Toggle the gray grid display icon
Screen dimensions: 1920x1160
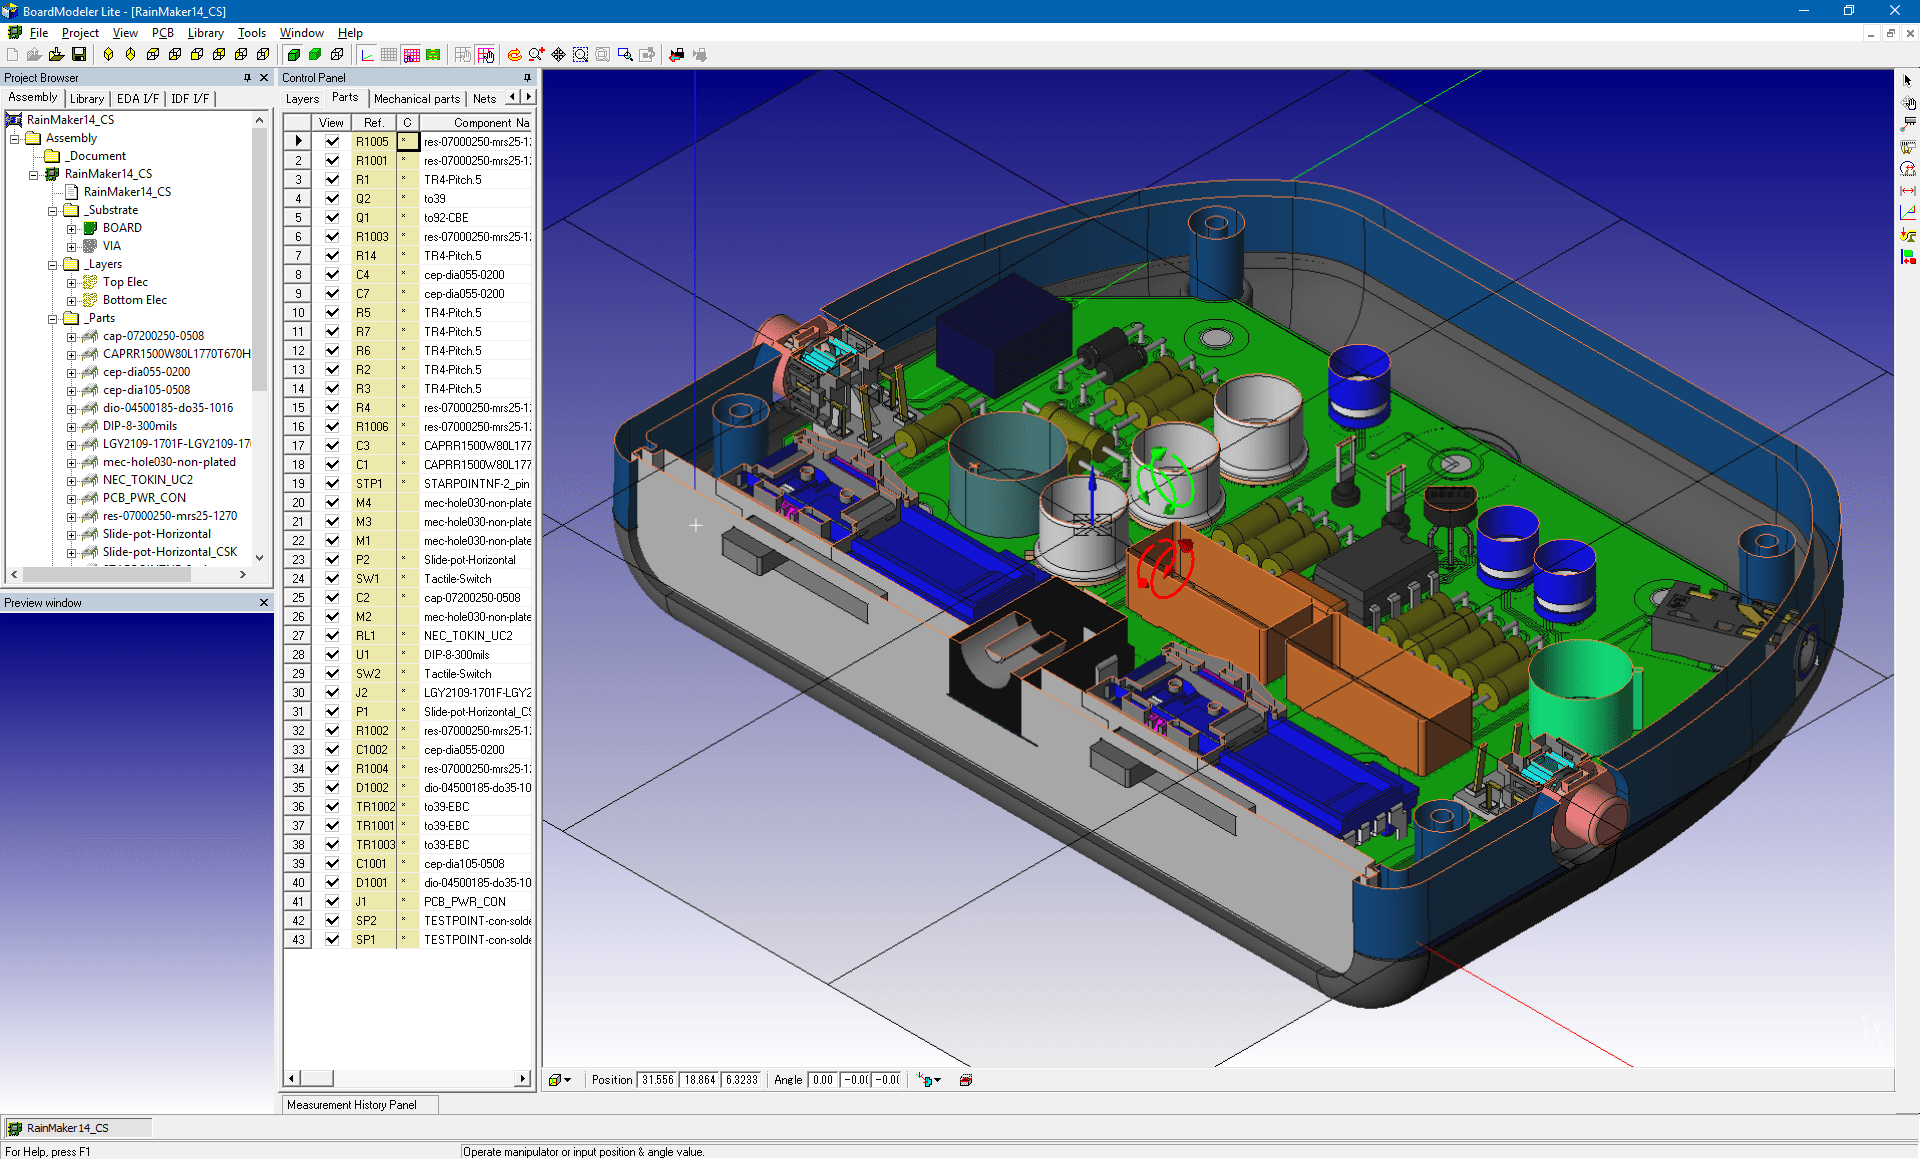389,55
